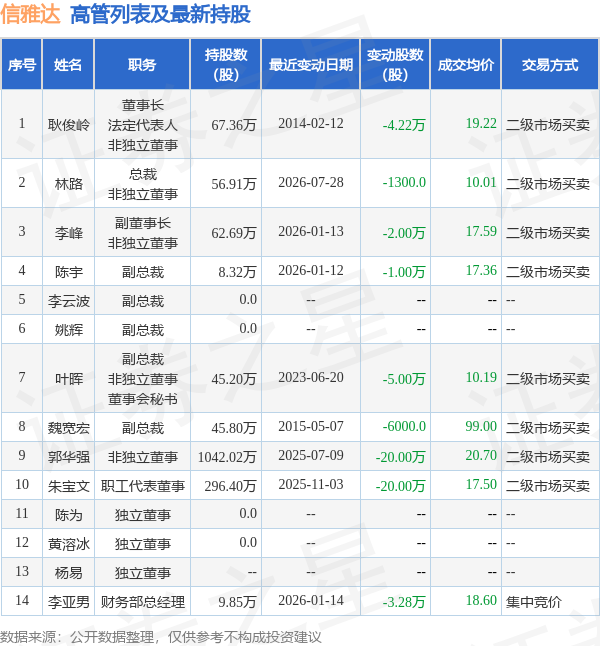Click the data source footnote text
Viewport: 600px width, 646px height.
point(160,637)
